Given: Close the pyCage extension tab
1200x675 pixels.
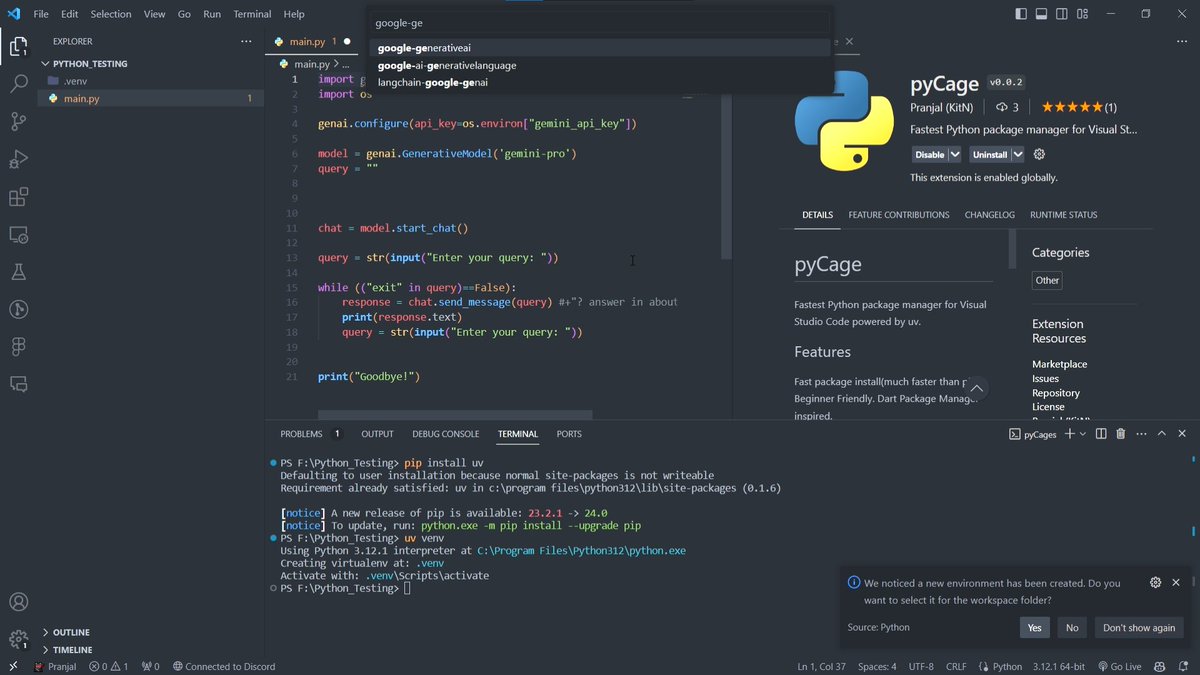Looking at the screenshot, I should pos(850,42).
